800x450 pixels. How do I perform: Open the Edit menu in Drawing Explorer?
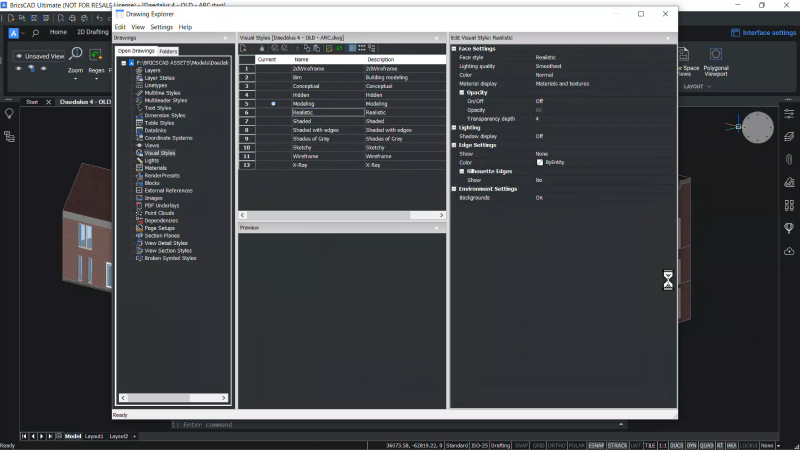(x=120, y=27)
